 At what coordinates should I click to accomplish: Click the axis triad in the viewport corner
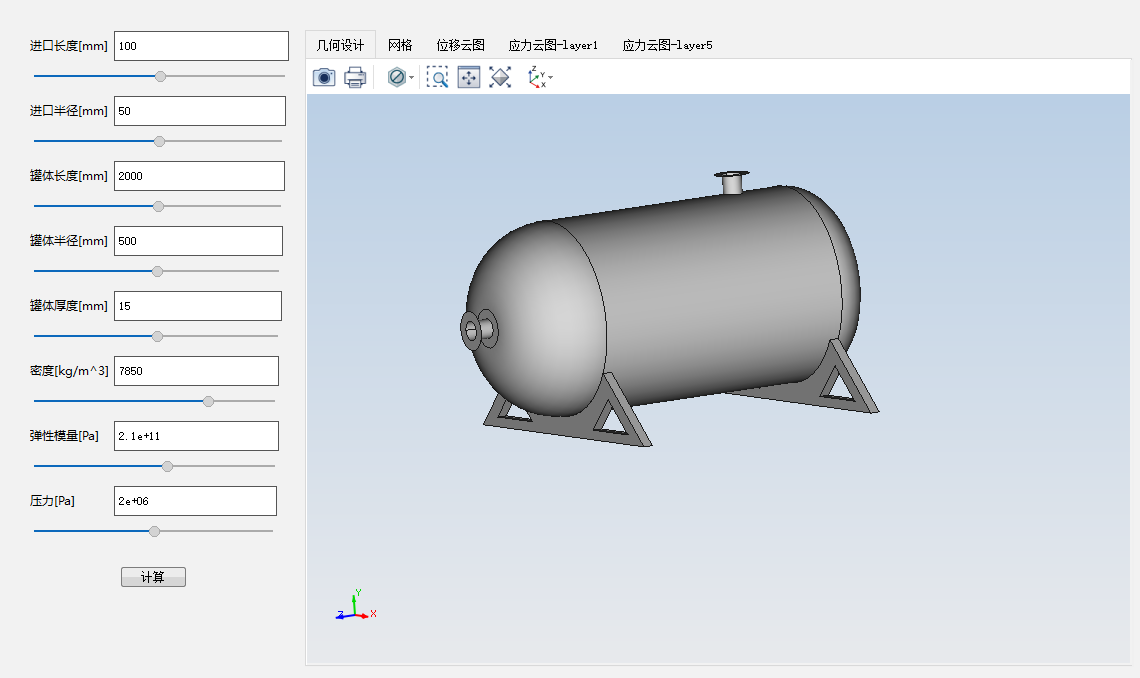(x=356, y=605)
